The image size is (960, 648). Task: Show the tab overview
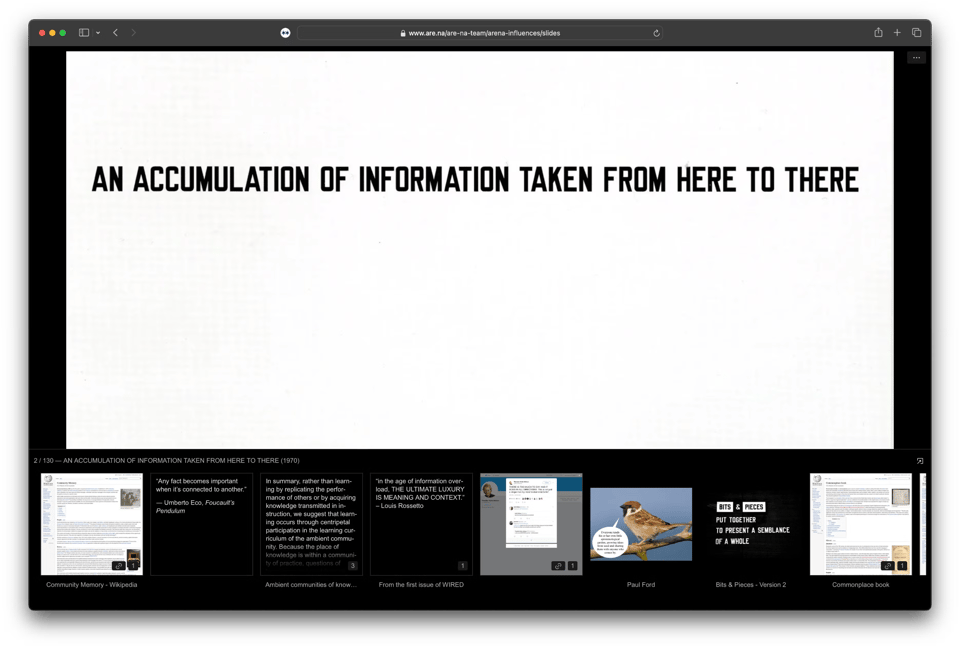pos(916,33)
